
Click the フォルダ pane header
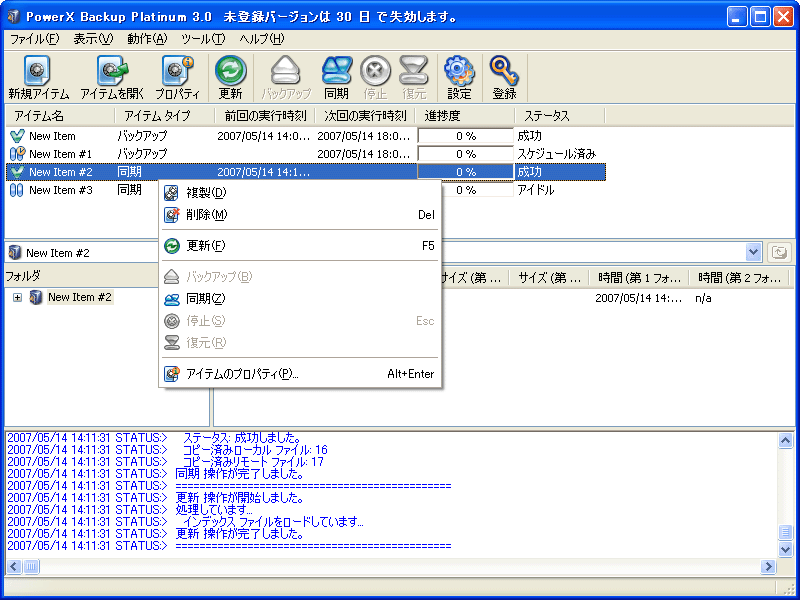[82, 276]
